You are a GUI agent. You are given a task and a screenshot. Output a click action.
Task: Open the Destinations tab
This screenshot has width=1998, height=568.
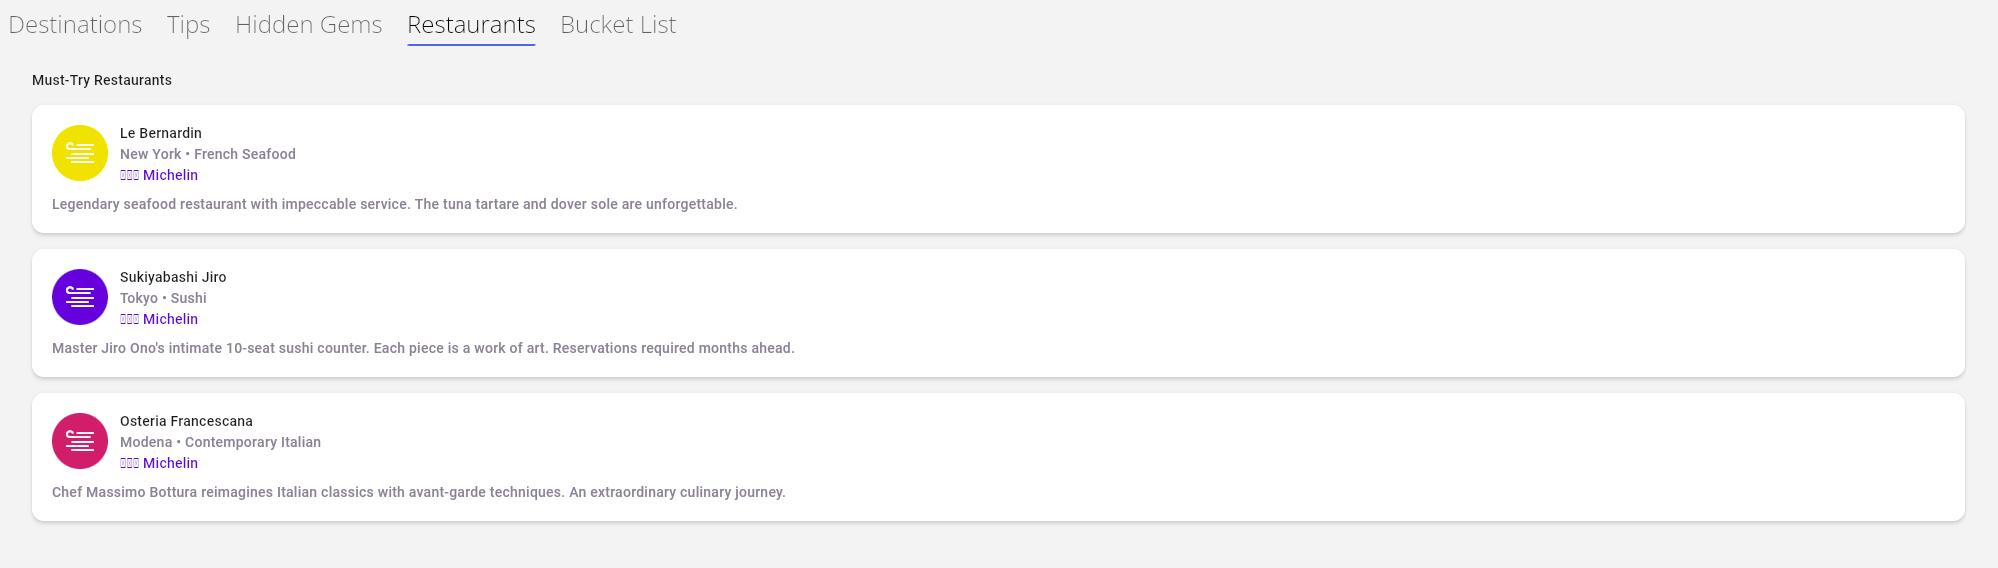pos(75,25)
